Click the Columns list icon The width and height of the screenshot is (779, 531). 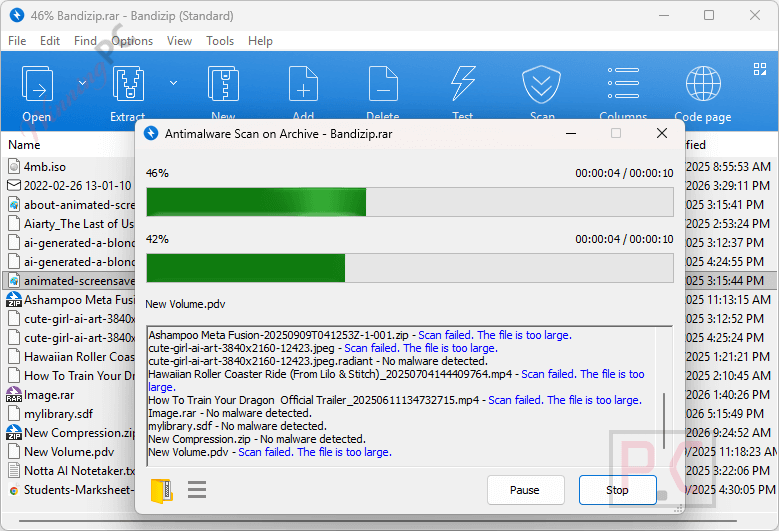coord(623,83)
